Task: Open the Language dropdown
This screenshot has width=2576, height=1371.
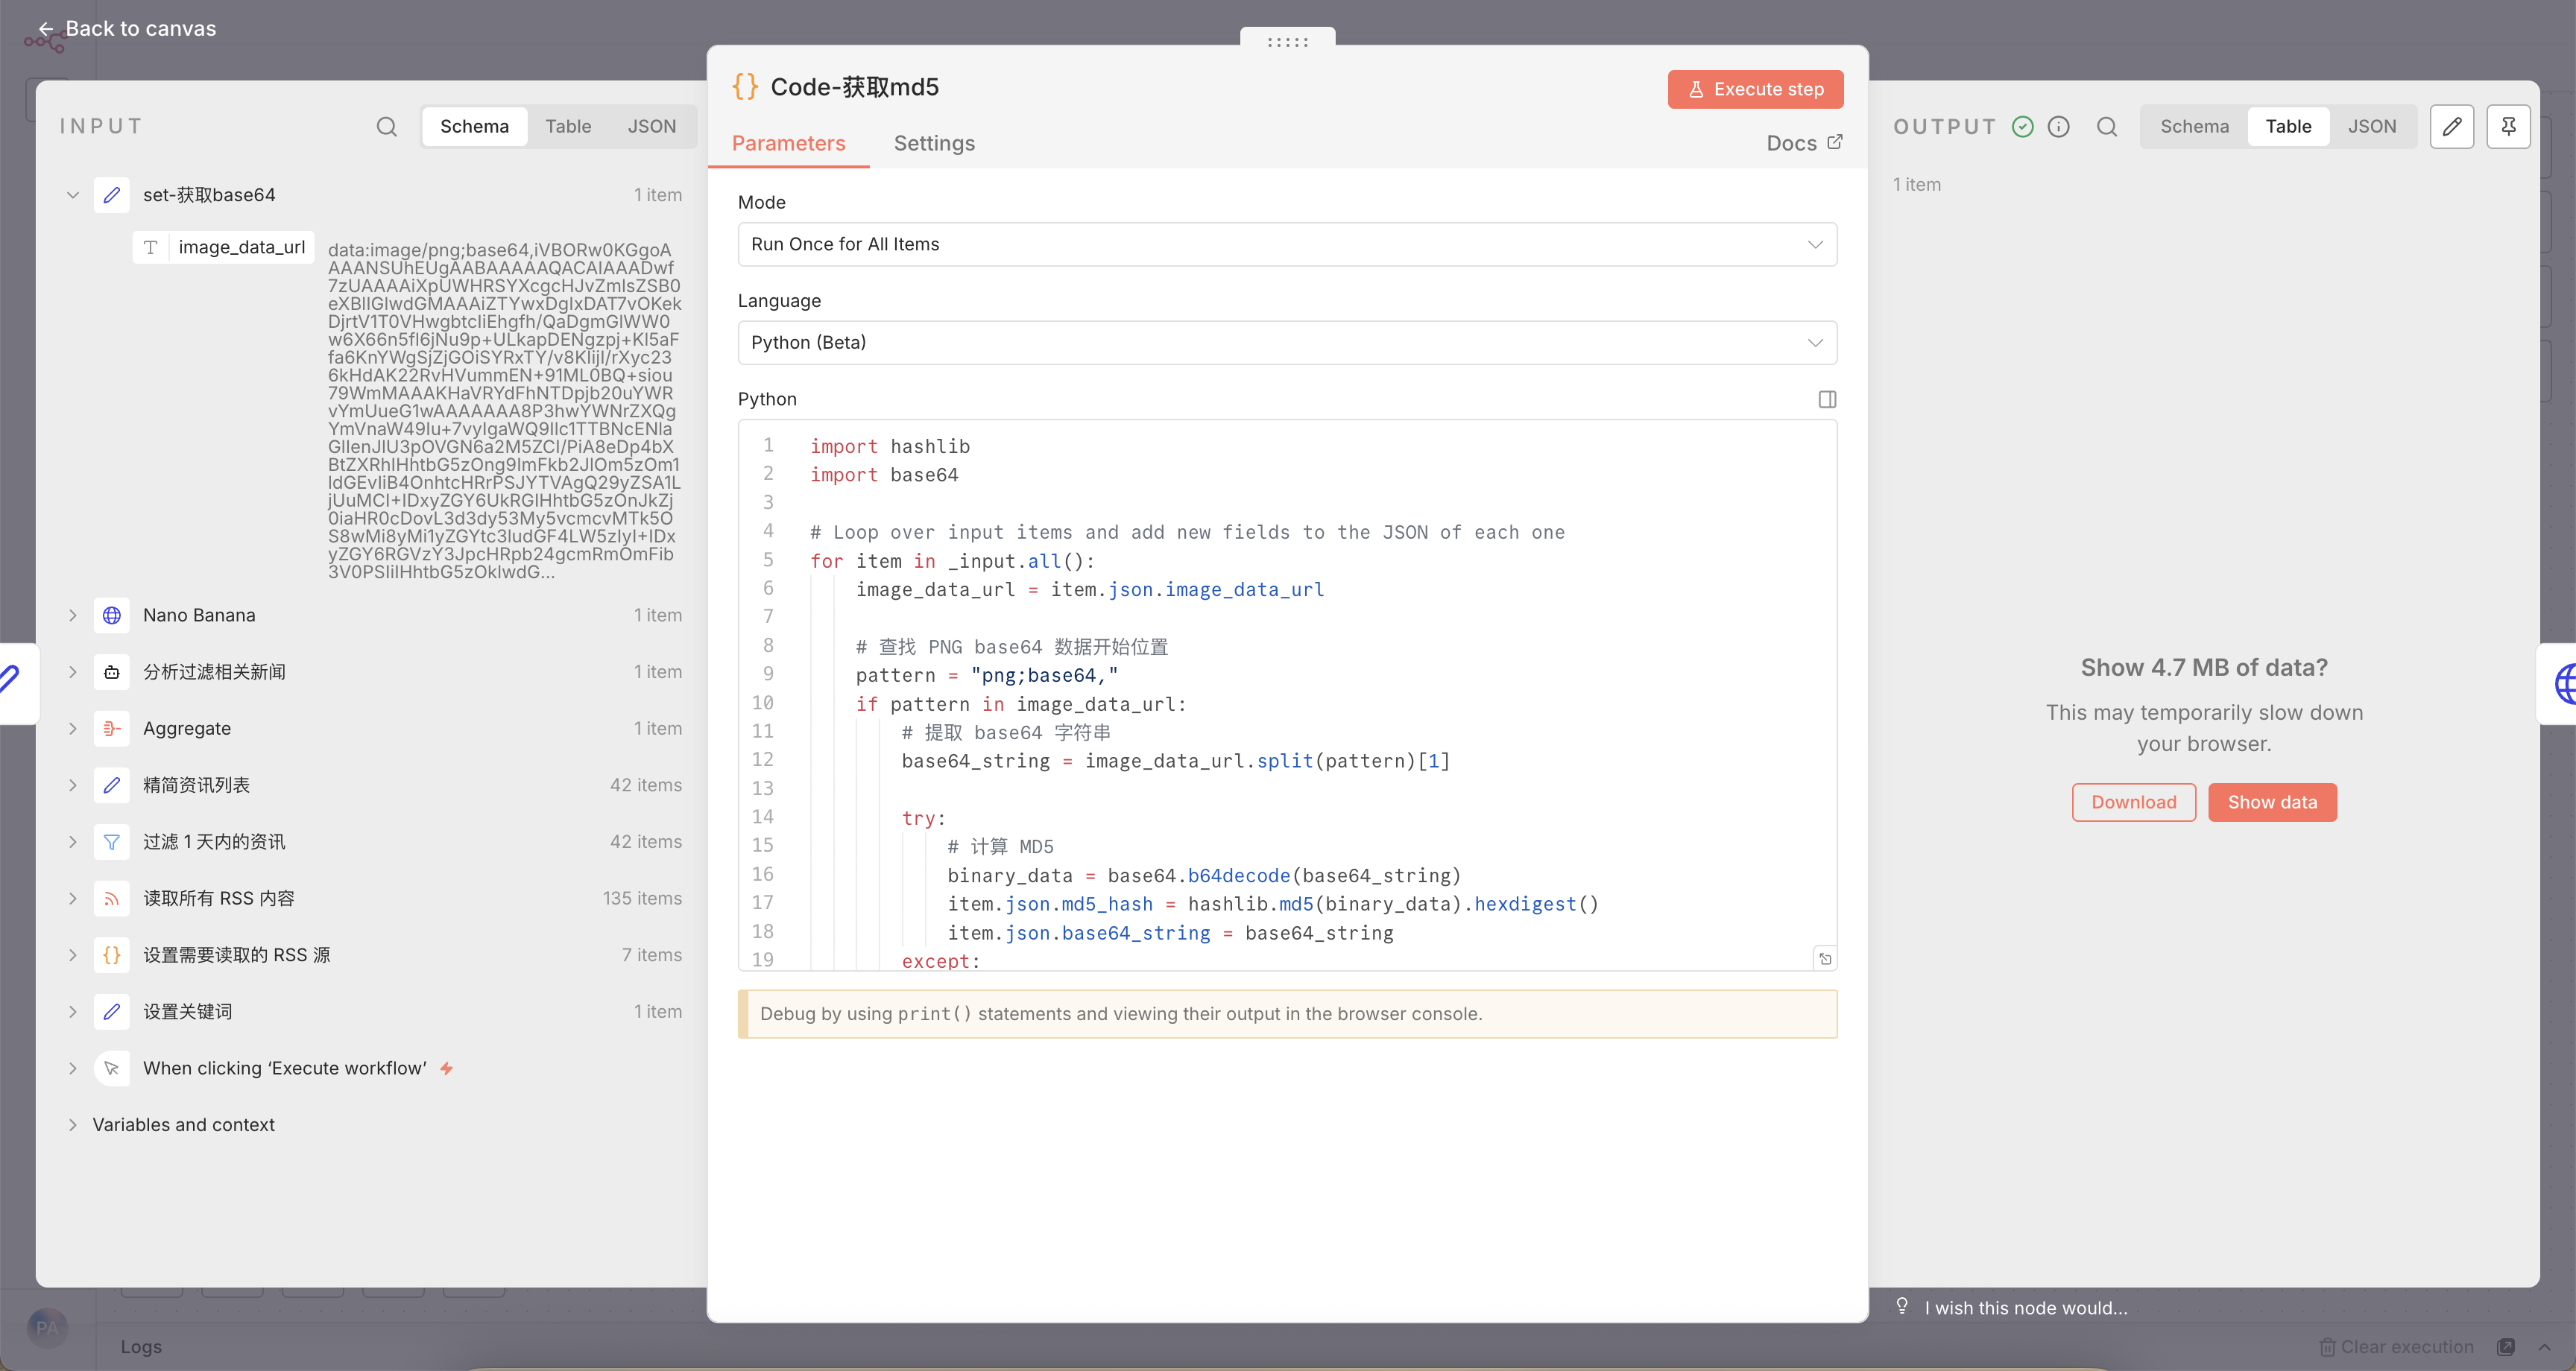Action: pos(1287,343)
